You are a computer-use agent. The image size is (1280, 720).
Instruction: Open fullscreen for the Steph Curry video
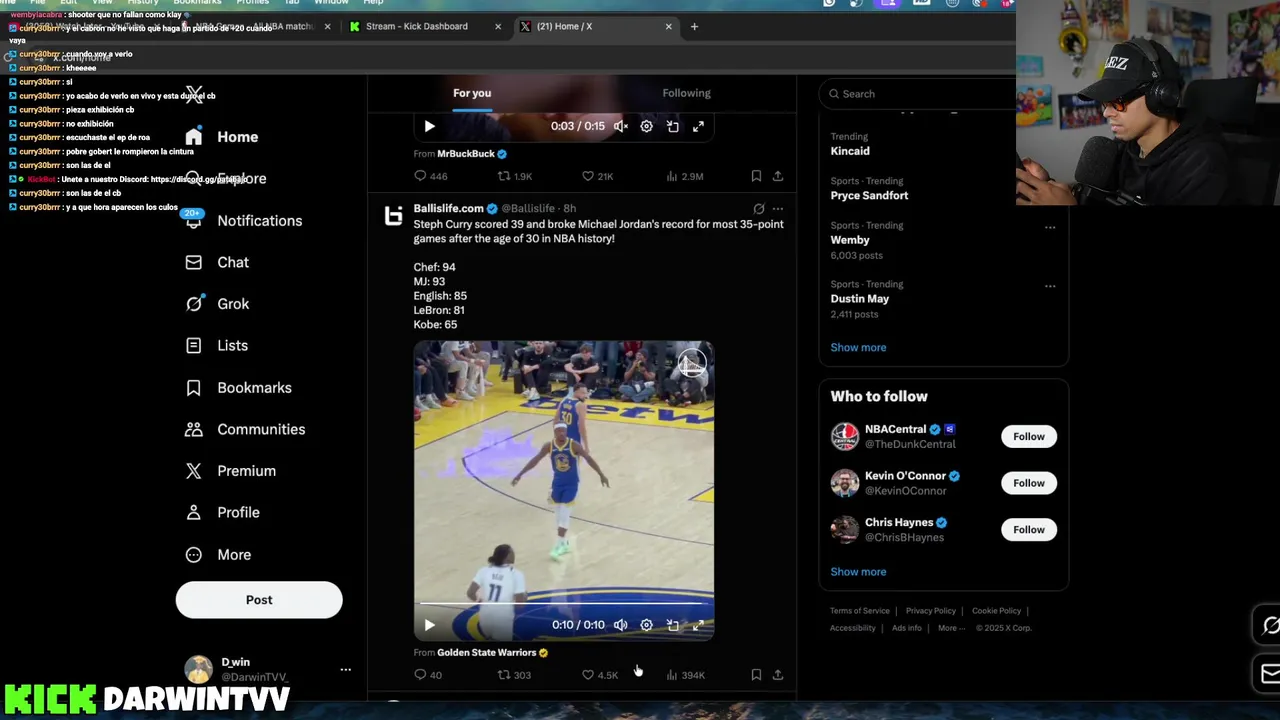point(698,625)
